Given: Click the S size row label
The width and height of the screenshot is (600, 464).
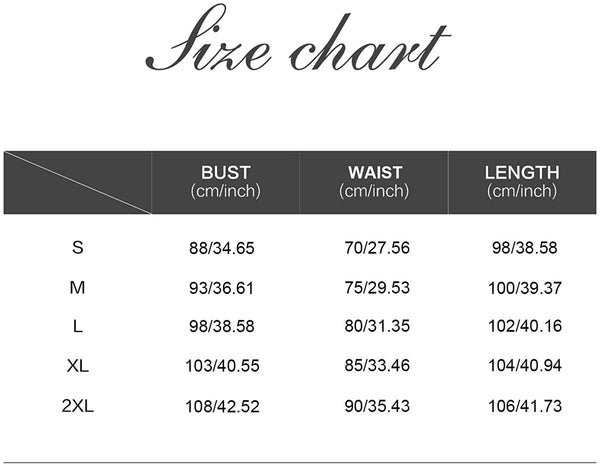Looking at the screenshot, I should click(x=78, y=247).
